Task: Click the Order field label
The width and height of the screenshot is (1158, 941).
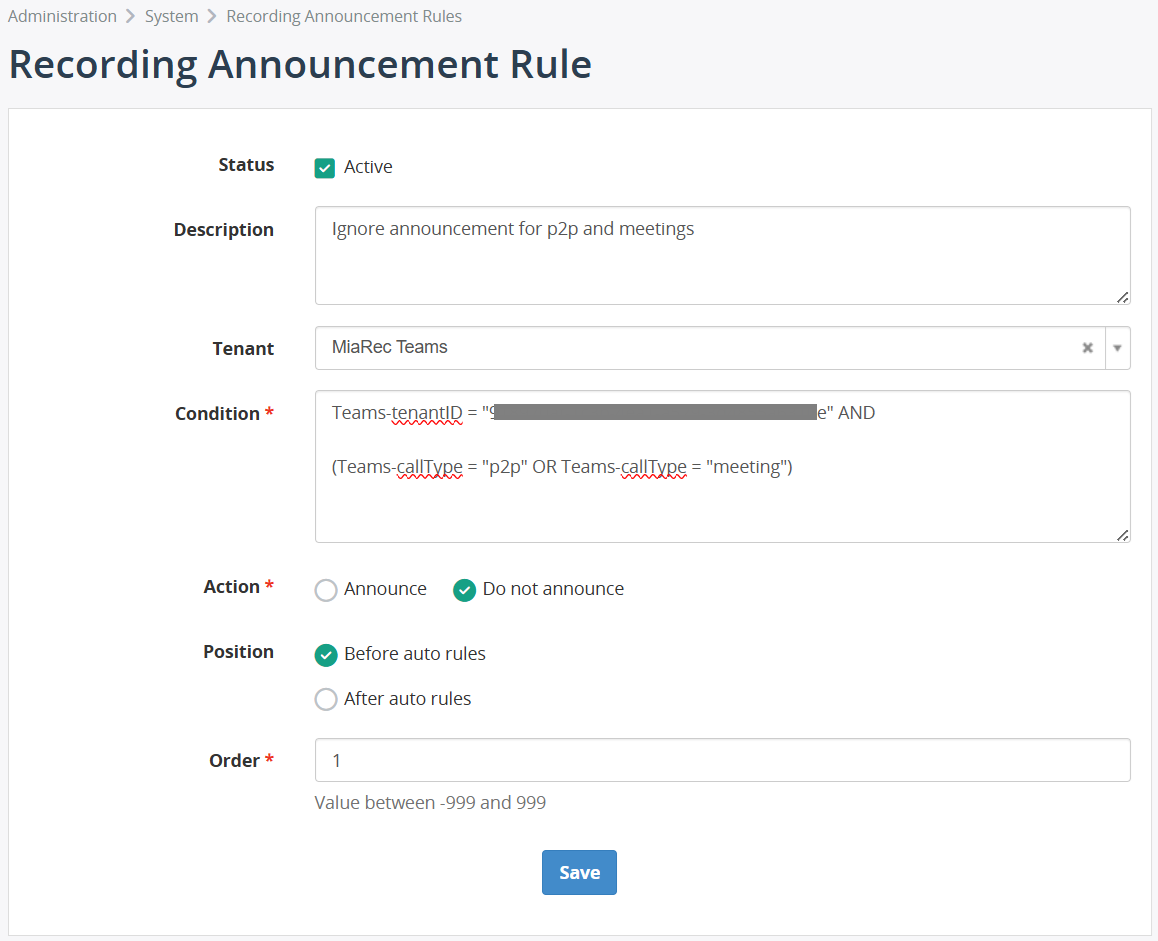Action: click(234, 761)
